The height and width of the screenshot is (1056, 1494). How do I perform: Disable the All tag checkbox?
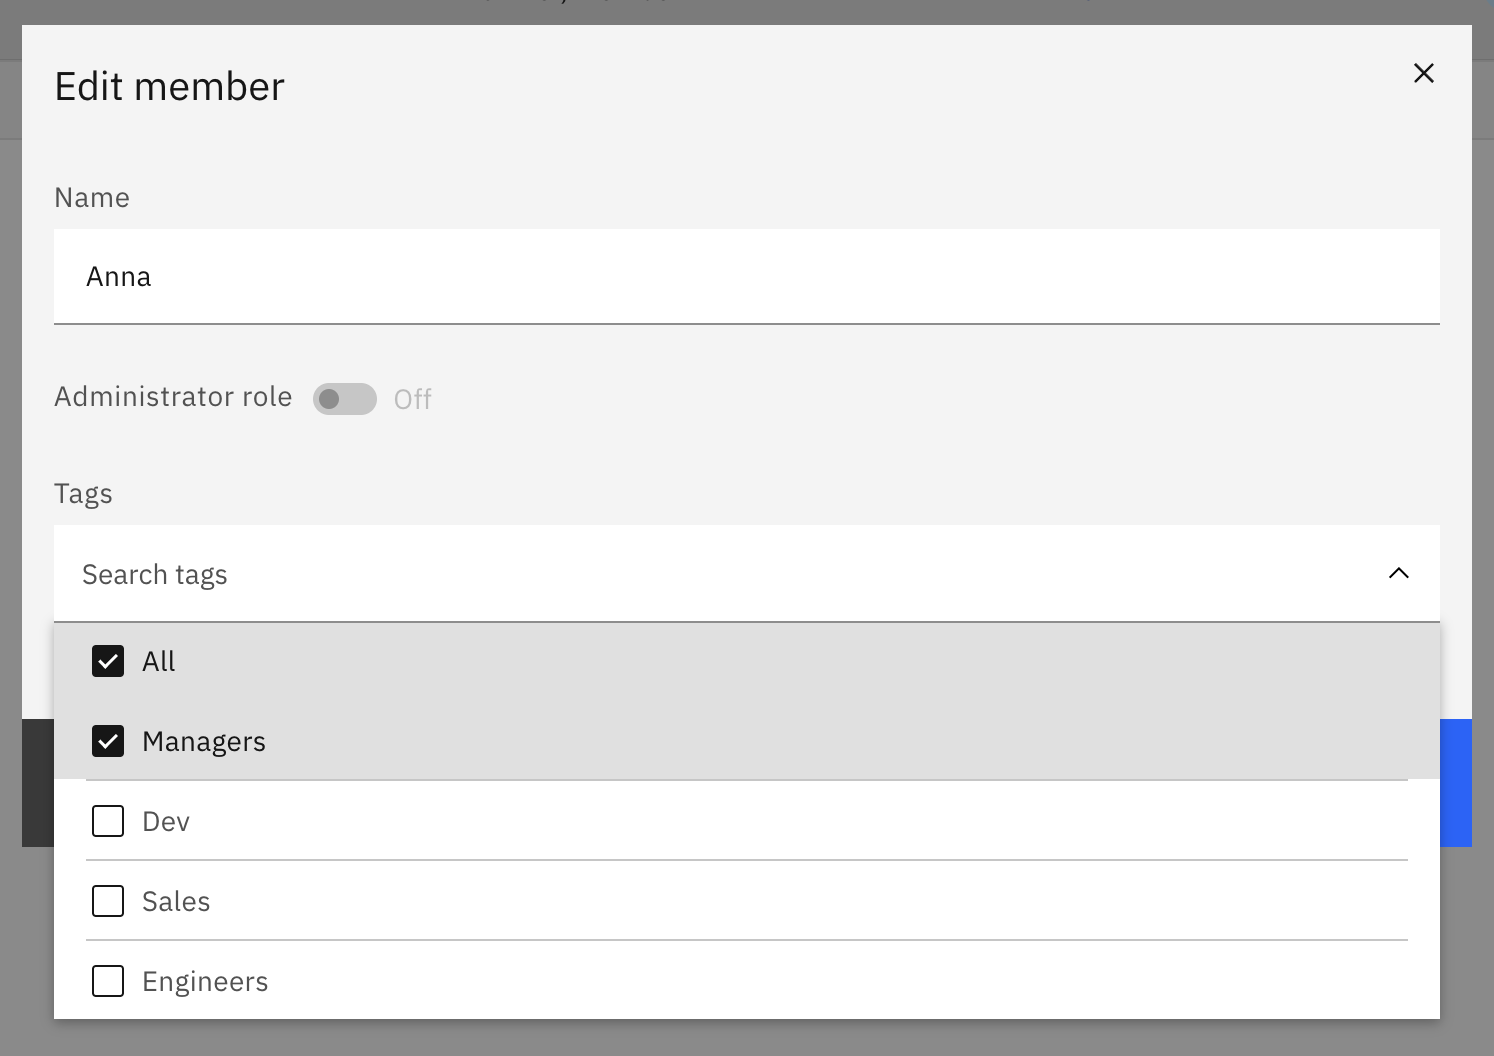pos(108,661)
